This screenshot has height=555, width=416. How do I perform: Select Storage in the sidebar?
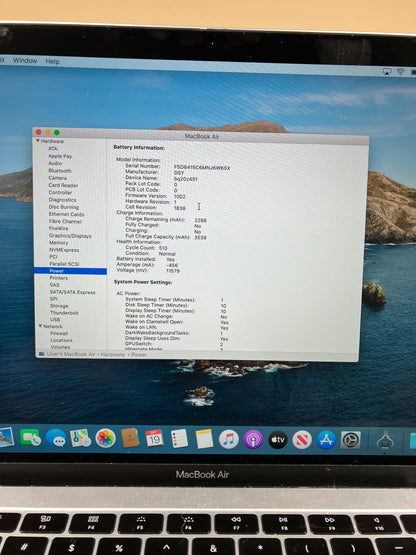[59, 306]
